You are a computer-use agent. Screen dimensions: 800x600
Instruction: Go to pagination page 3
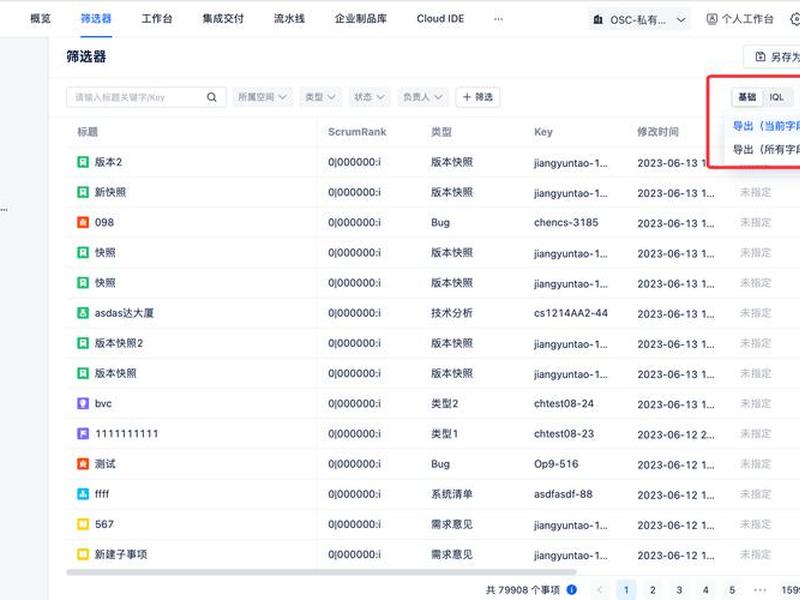(679, 590)
